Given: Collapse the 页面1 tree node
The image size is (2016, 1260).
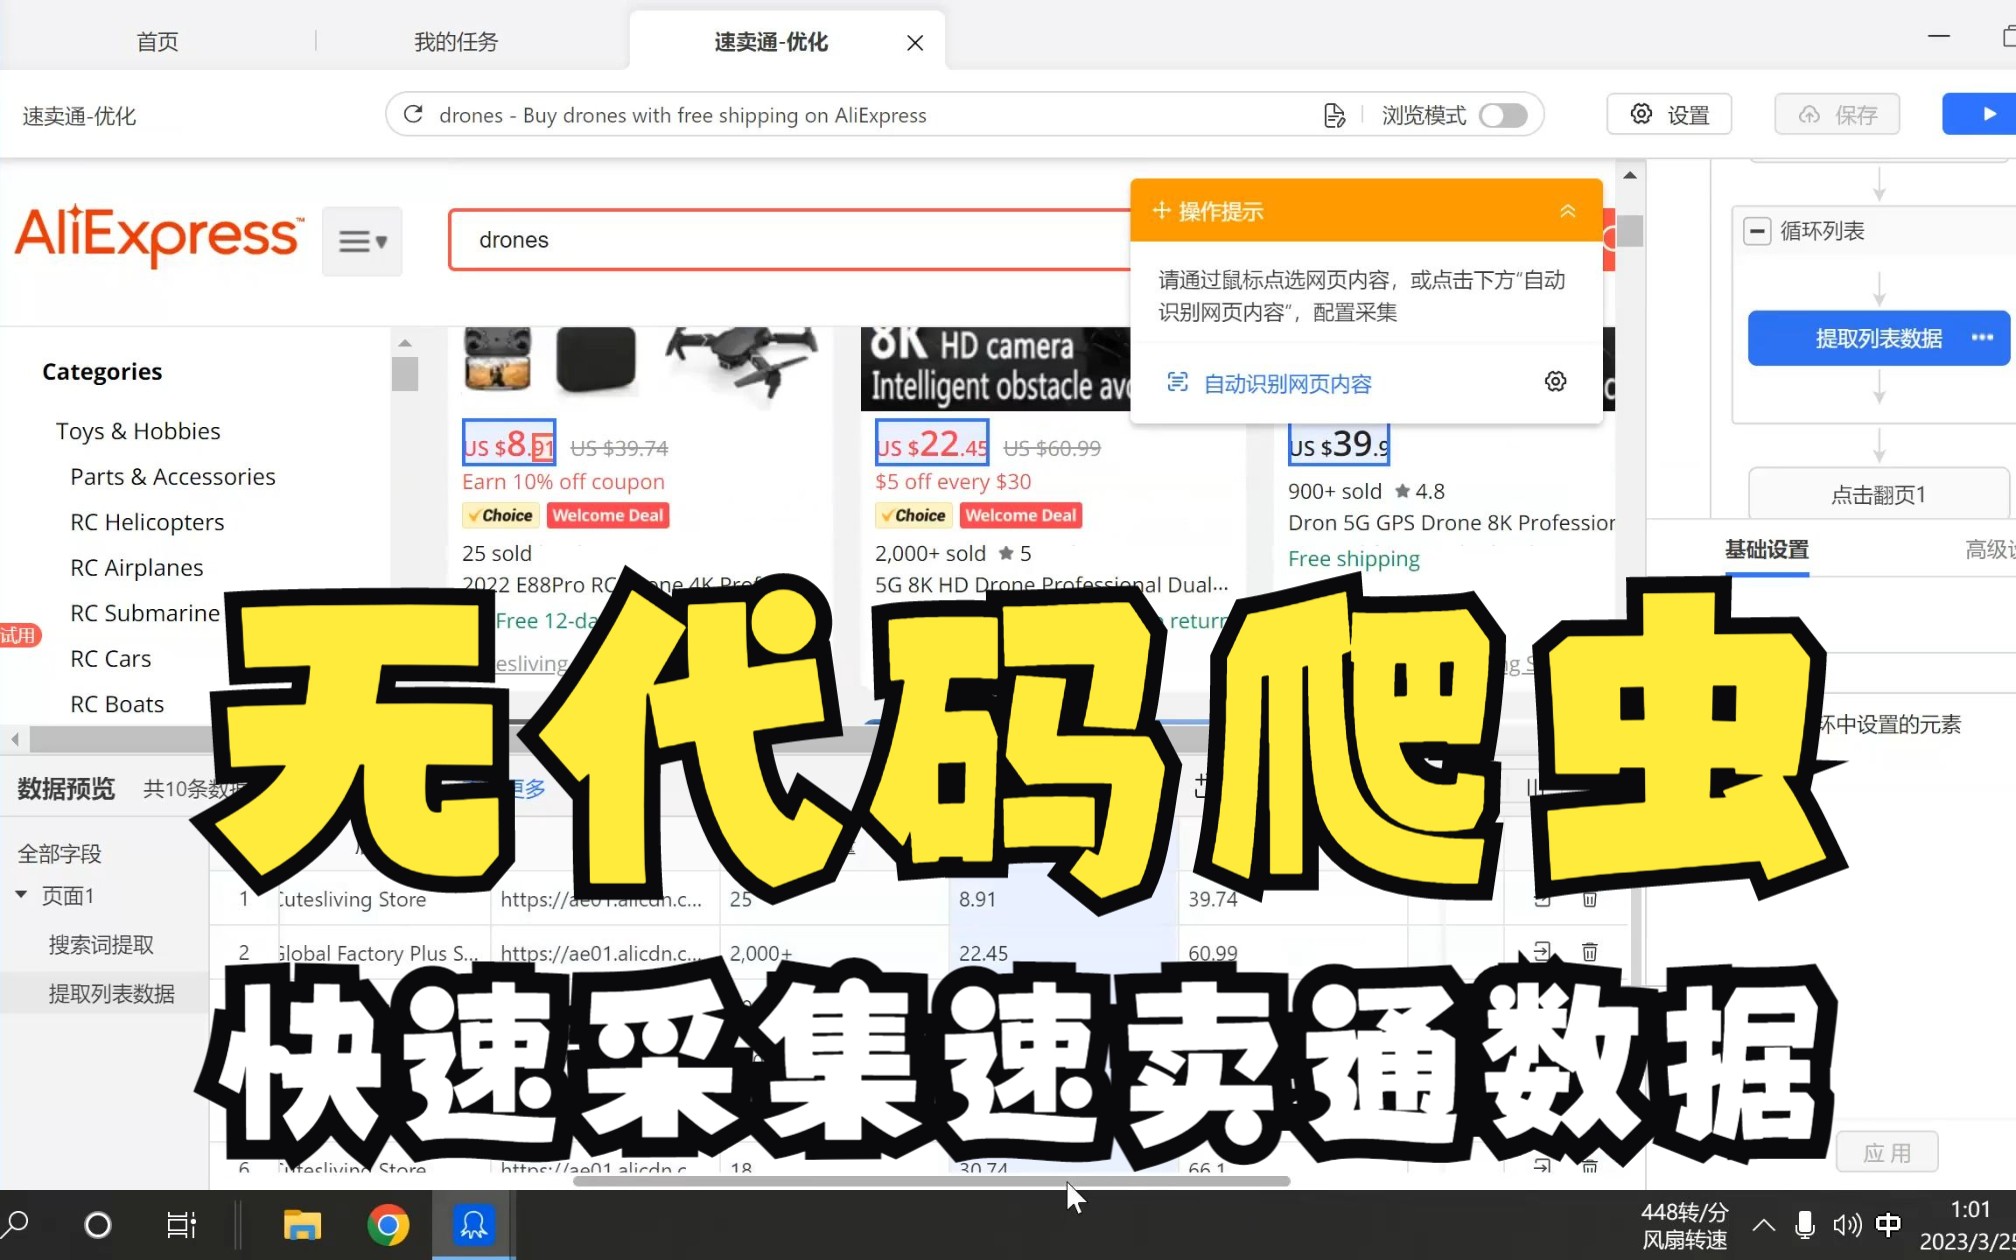Looking at the screenshot, I should tap(21, 895).
